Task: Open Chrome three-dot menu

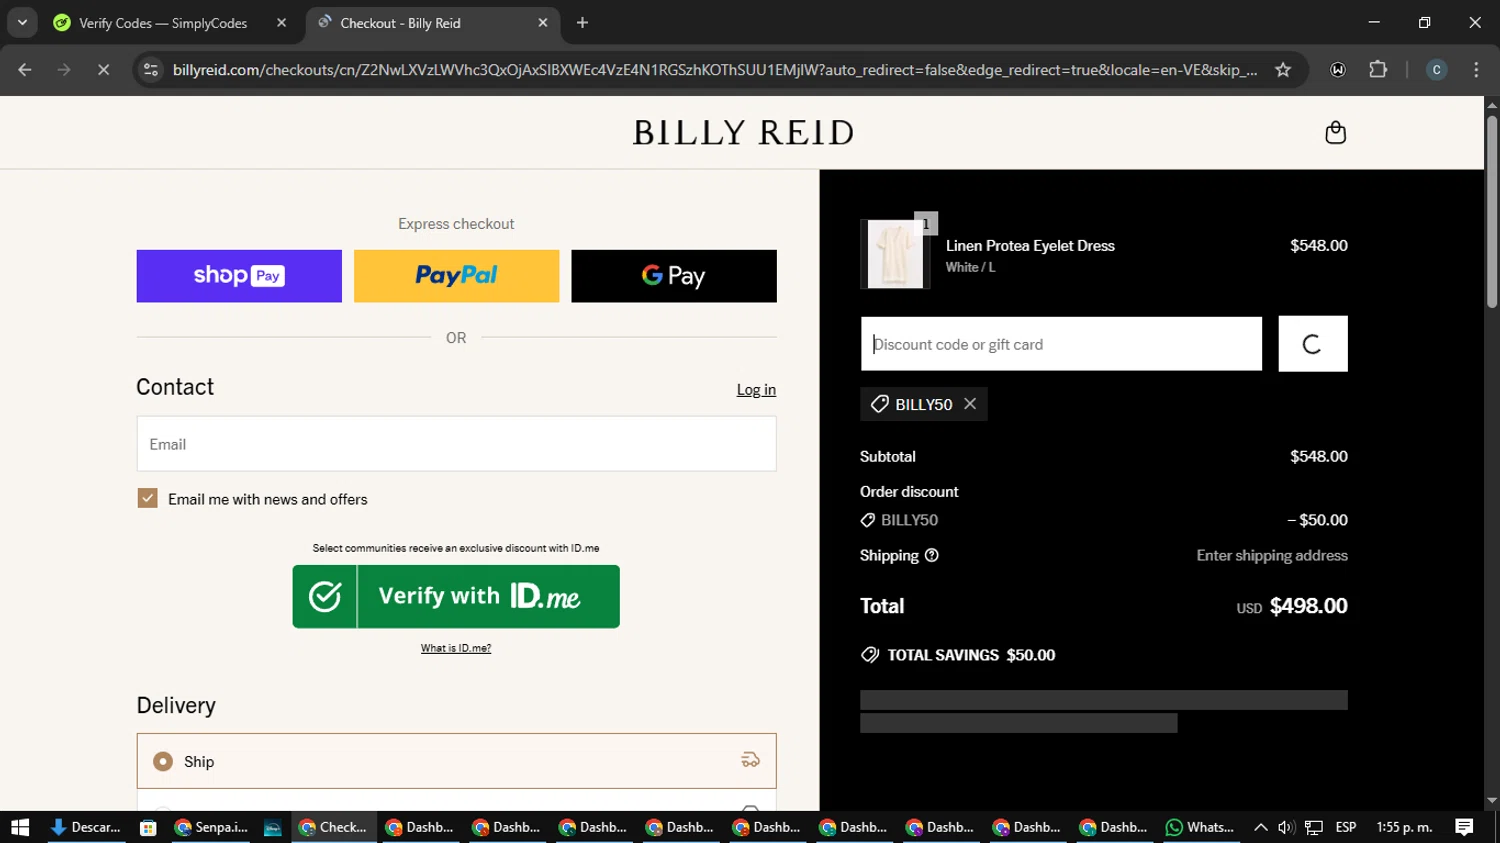Action: pyautogui.click(x=1476, y=70)
